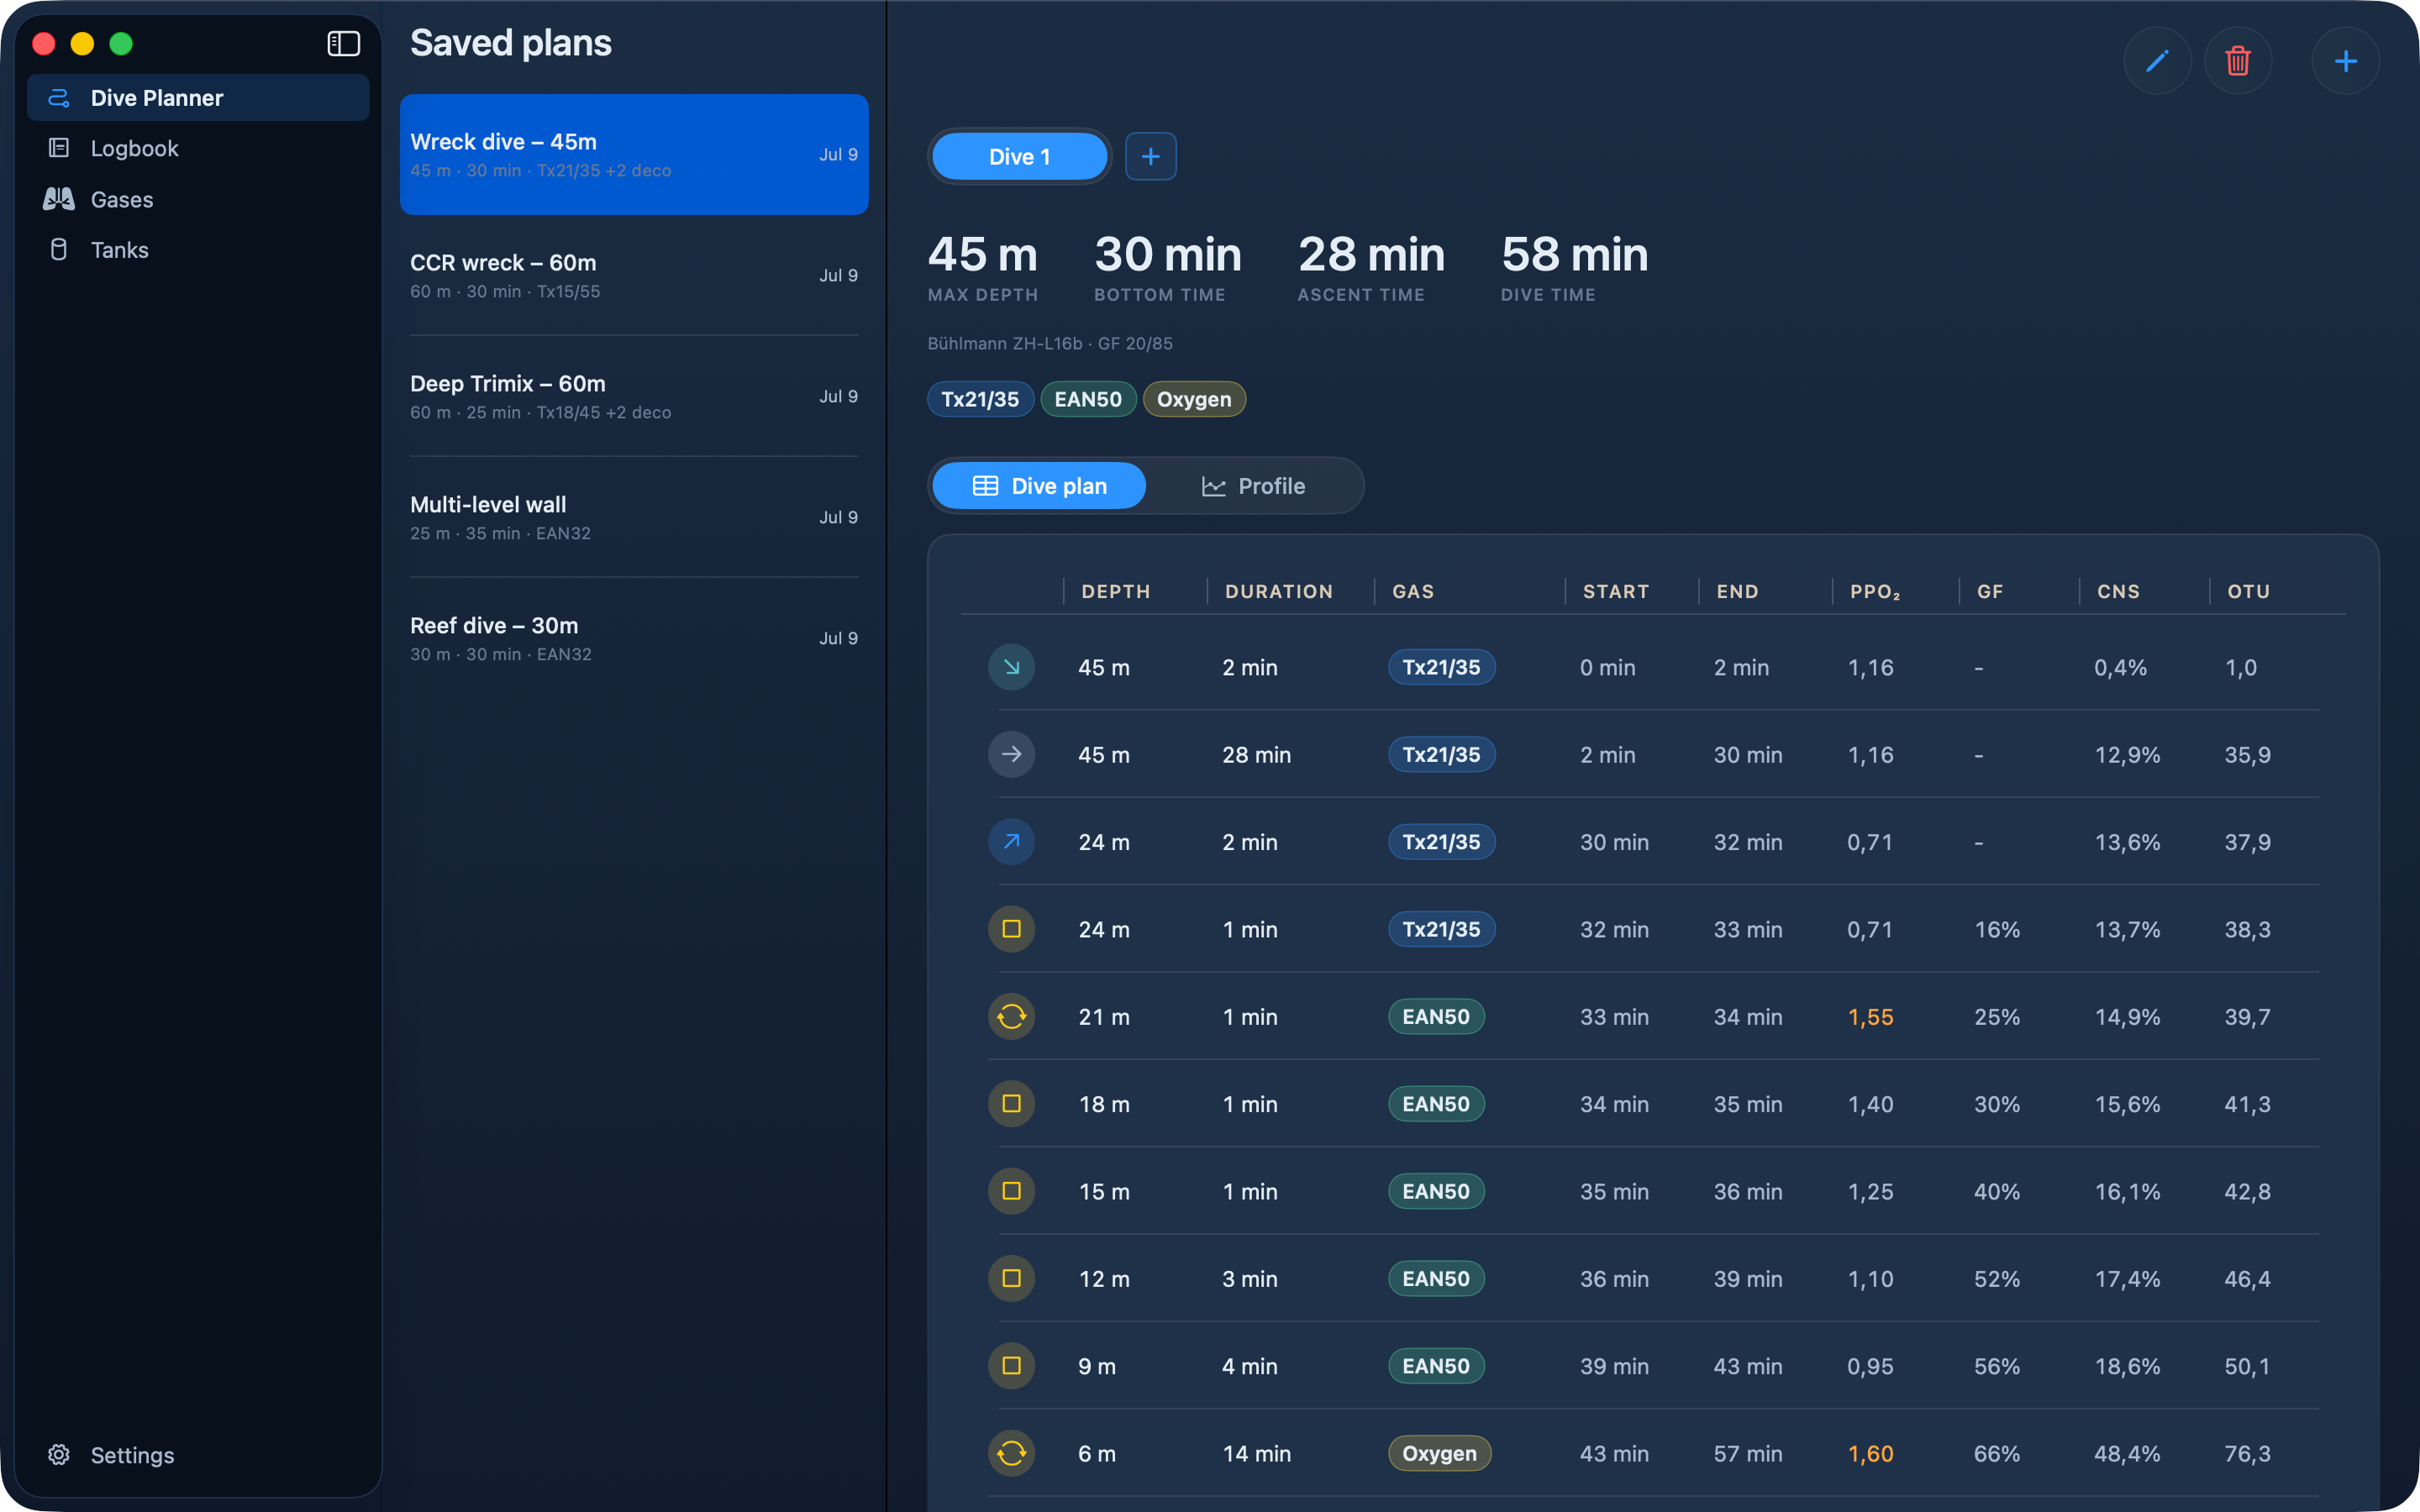Click the 14 min duration cell

click(x=1256, y=1453)
